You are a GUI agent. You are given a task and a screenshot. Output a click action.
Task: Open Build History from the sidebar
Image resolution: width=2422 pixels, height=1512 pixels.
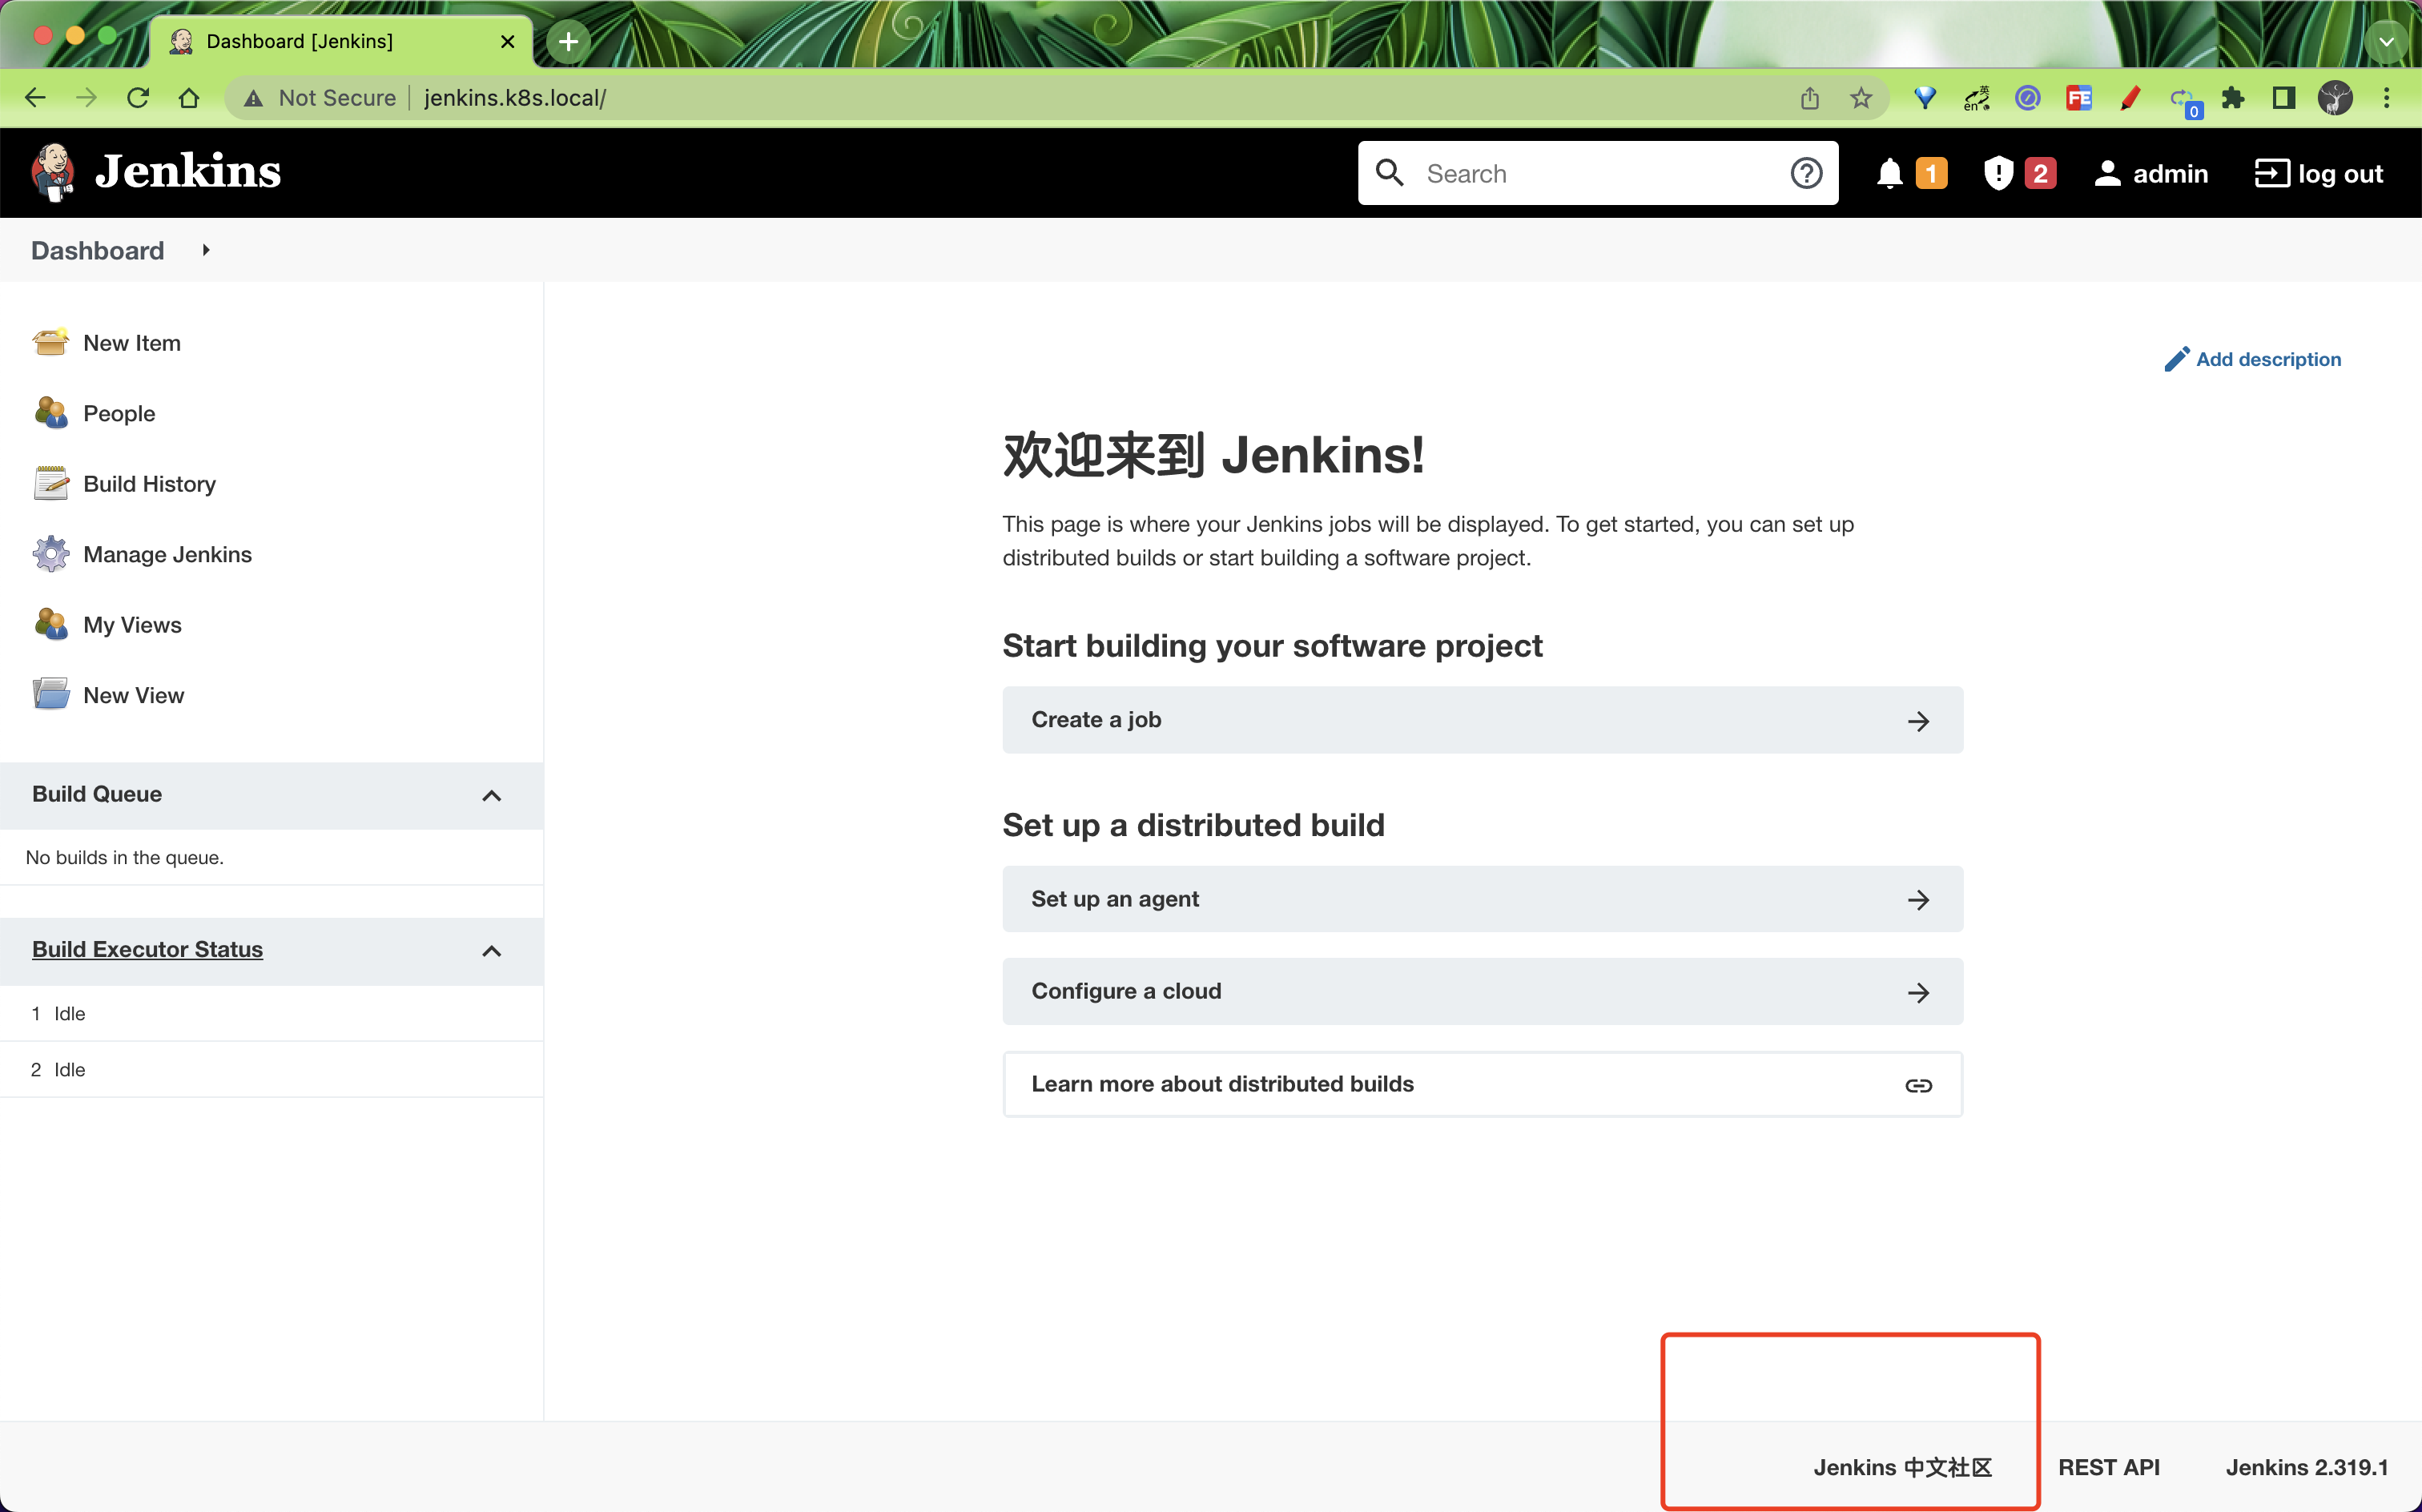coord(51,483)
